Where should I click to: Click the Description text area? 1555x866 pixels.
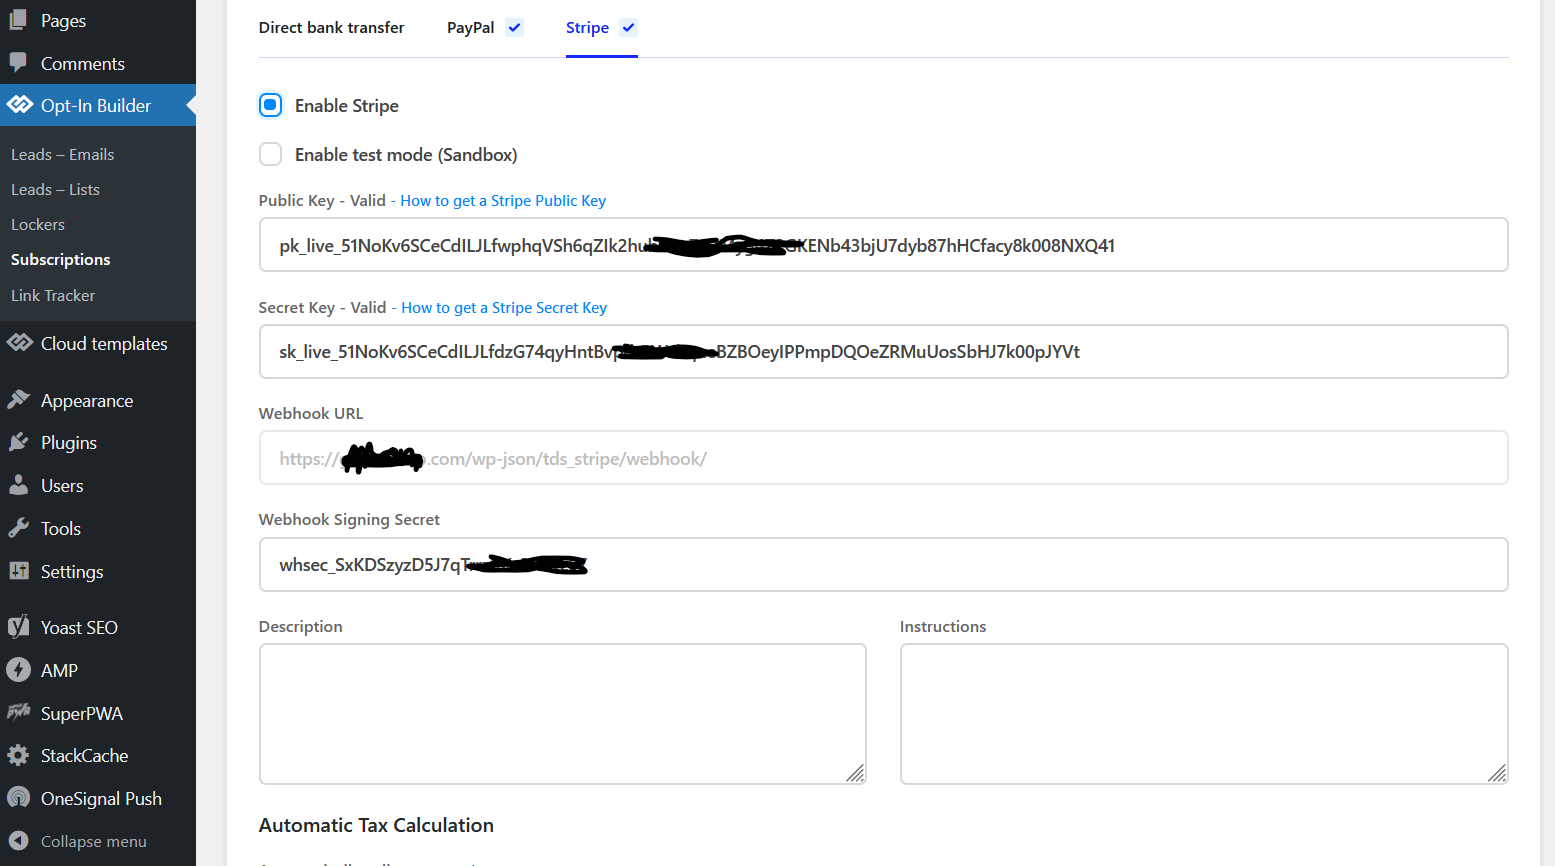[x=562, y=714]
